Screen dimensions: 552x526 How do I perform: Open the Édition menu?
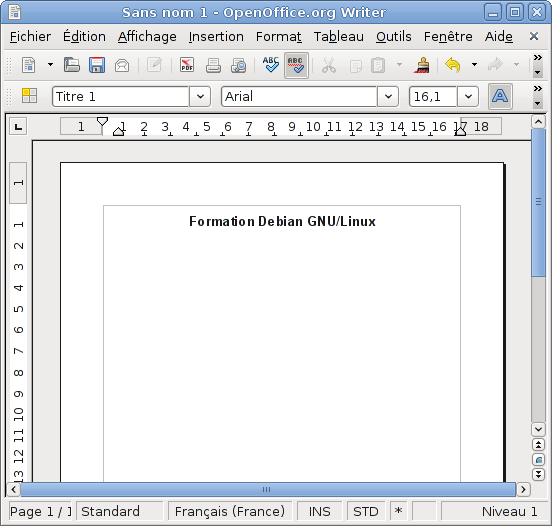coord(84,37)
